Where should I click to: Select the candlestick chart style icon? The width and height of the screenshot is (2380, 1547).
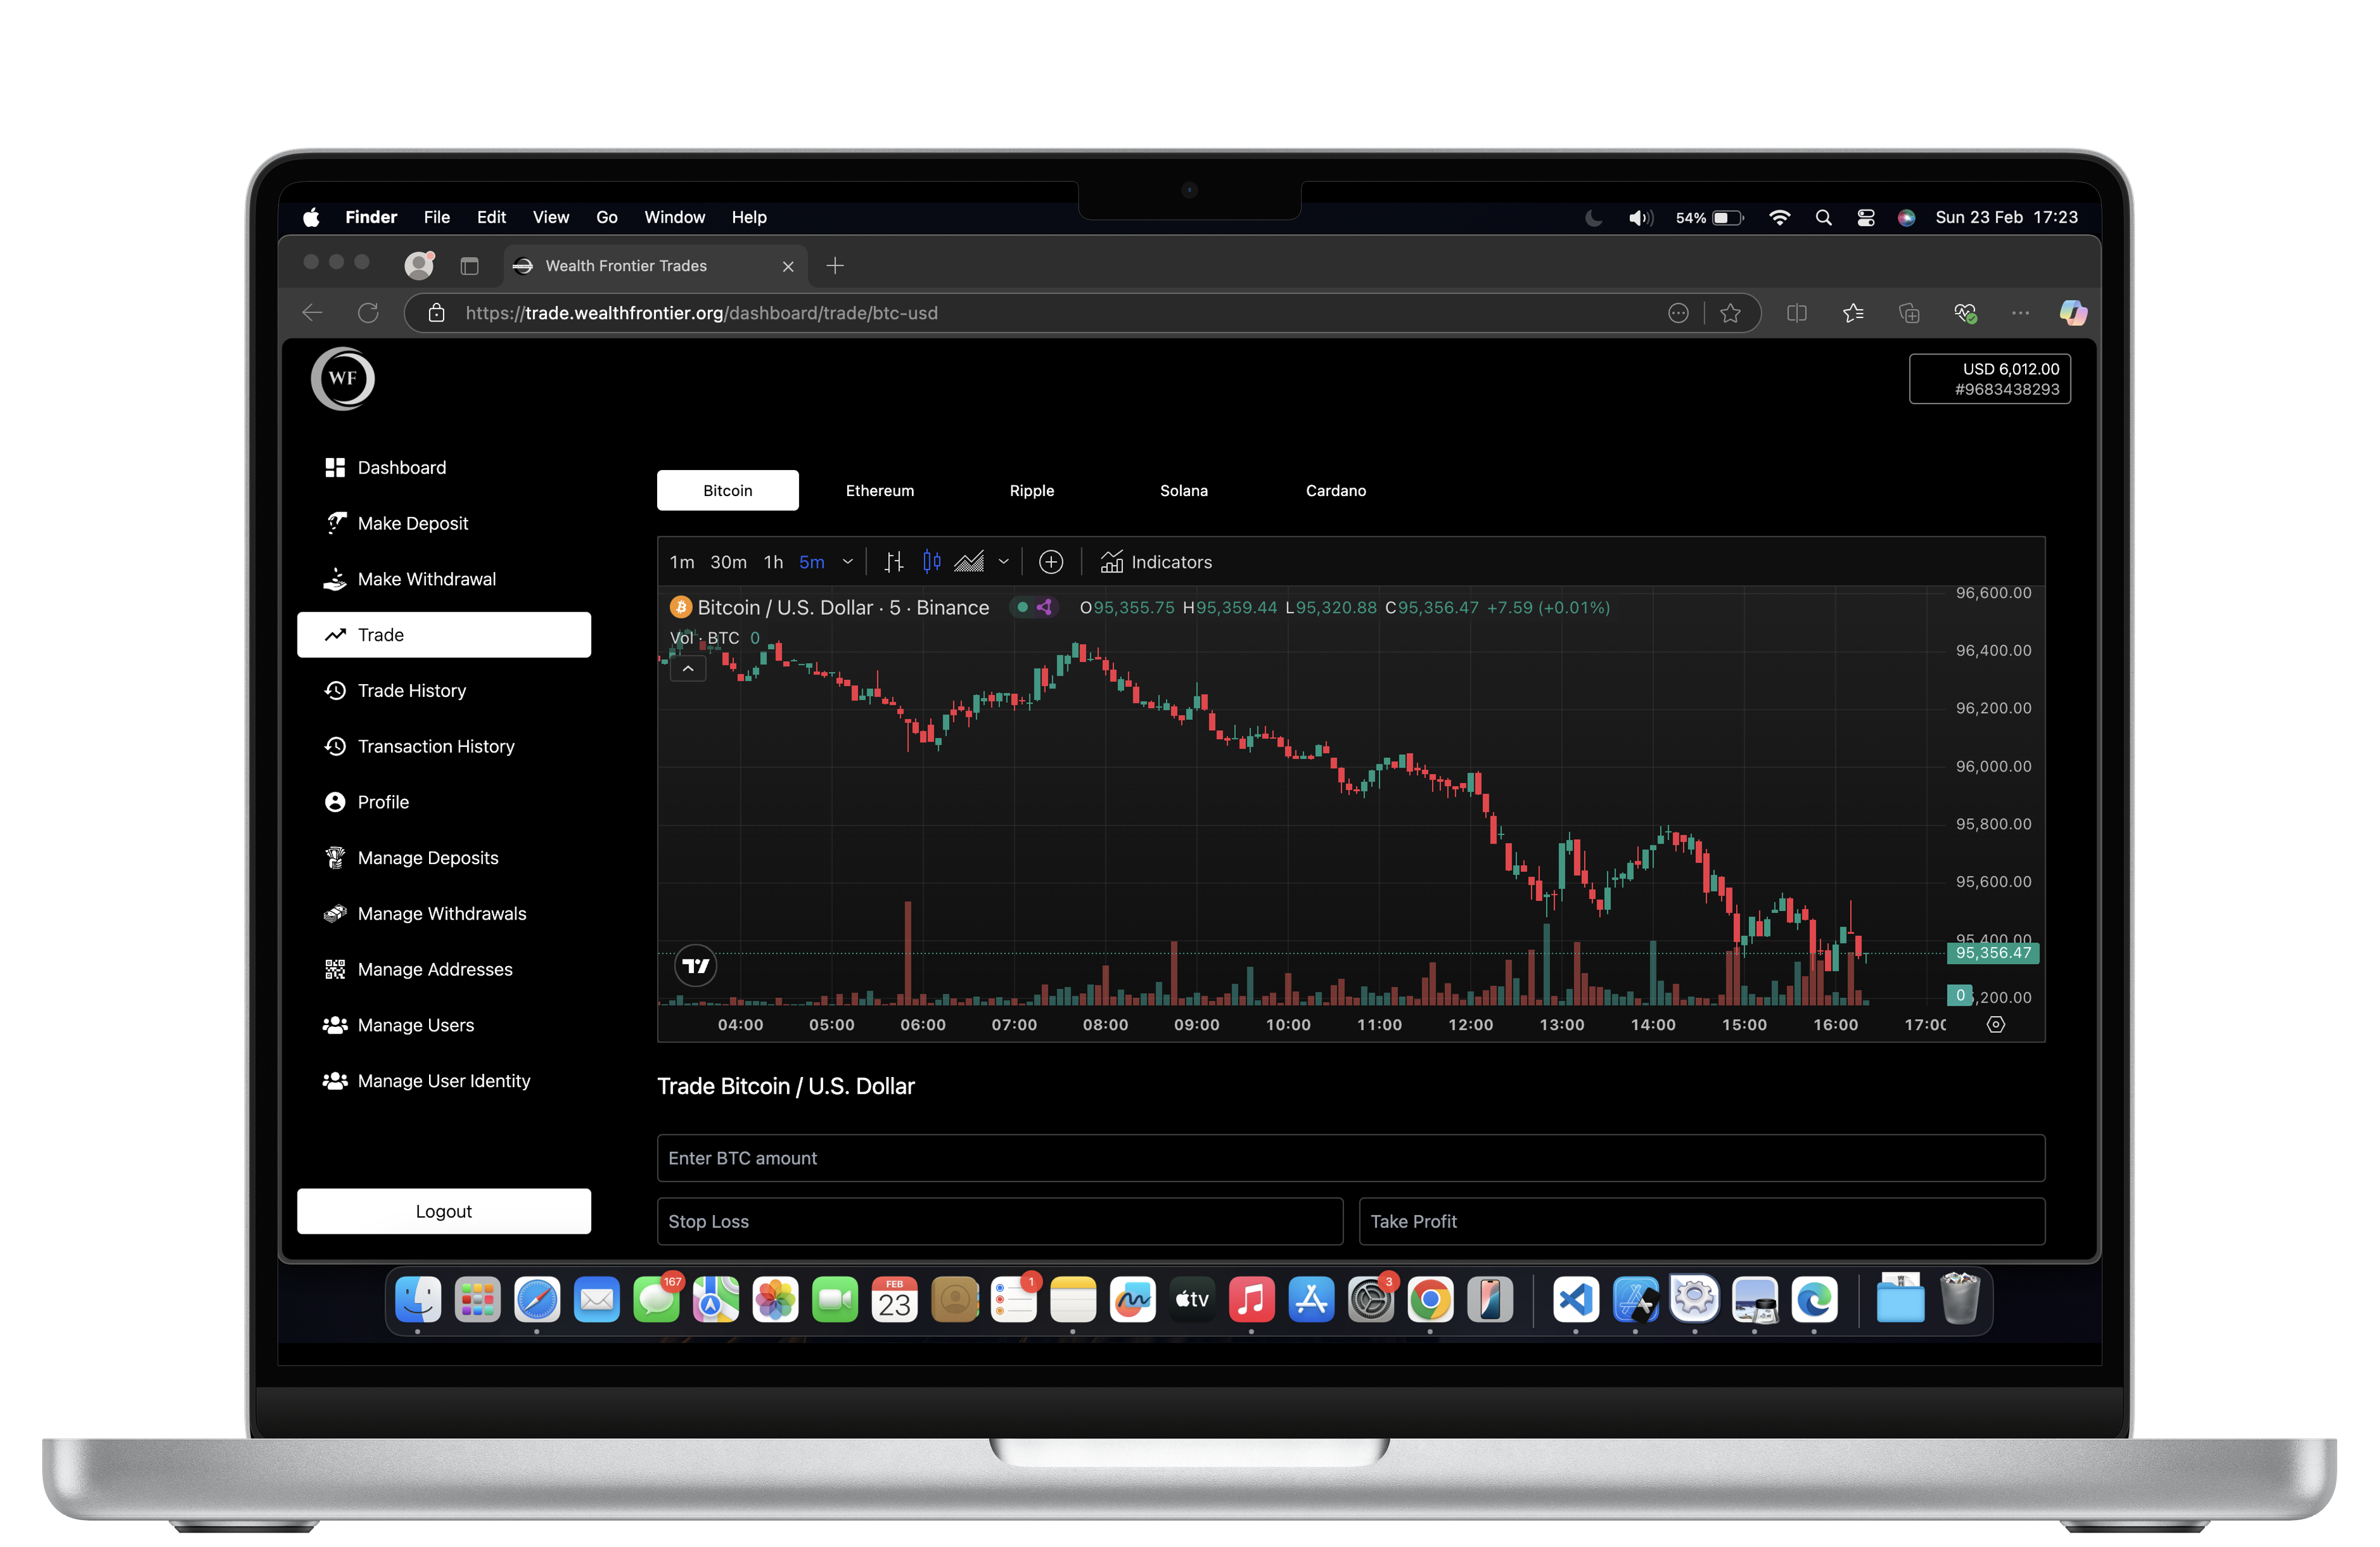click(931, 562)
